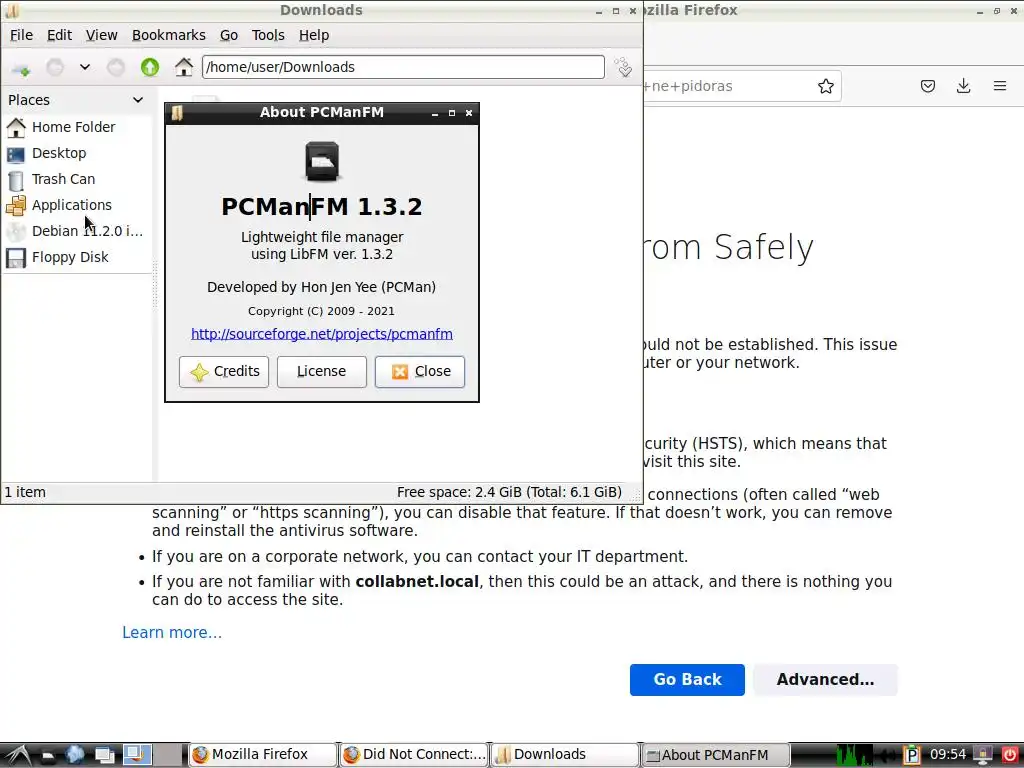Click the Close button in About PCManFM
Viewport: 1024px width, 768px height.
pos(420,372)
